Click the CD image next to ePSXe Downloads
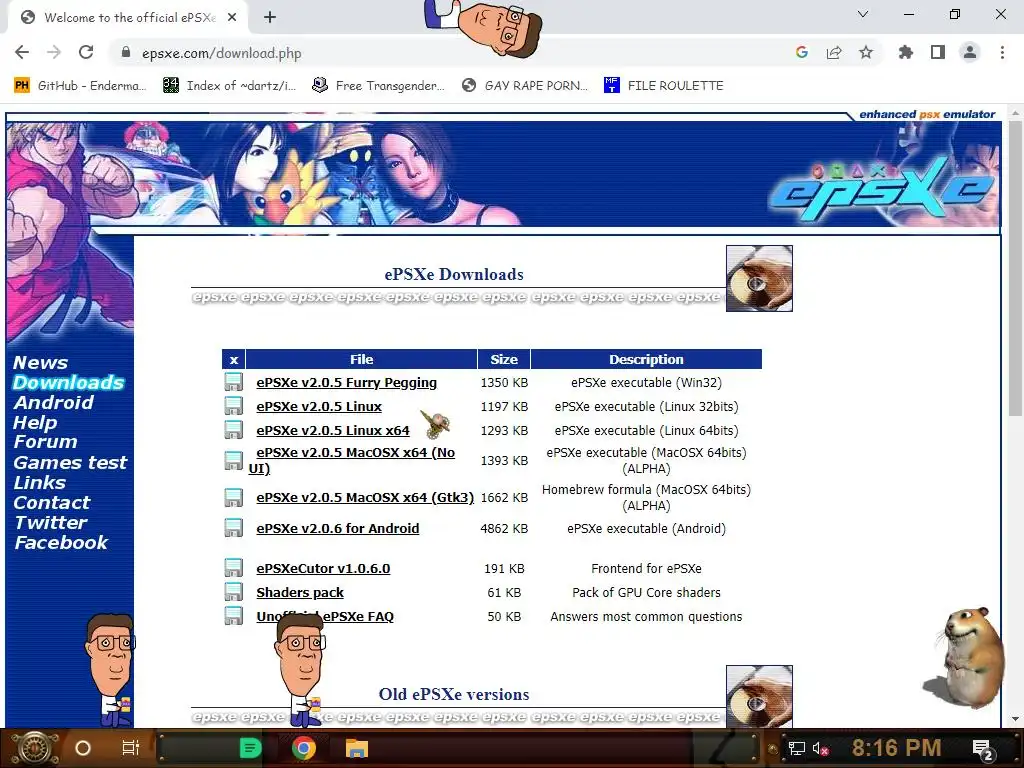 pyautogui.click(x=759, y=278)
